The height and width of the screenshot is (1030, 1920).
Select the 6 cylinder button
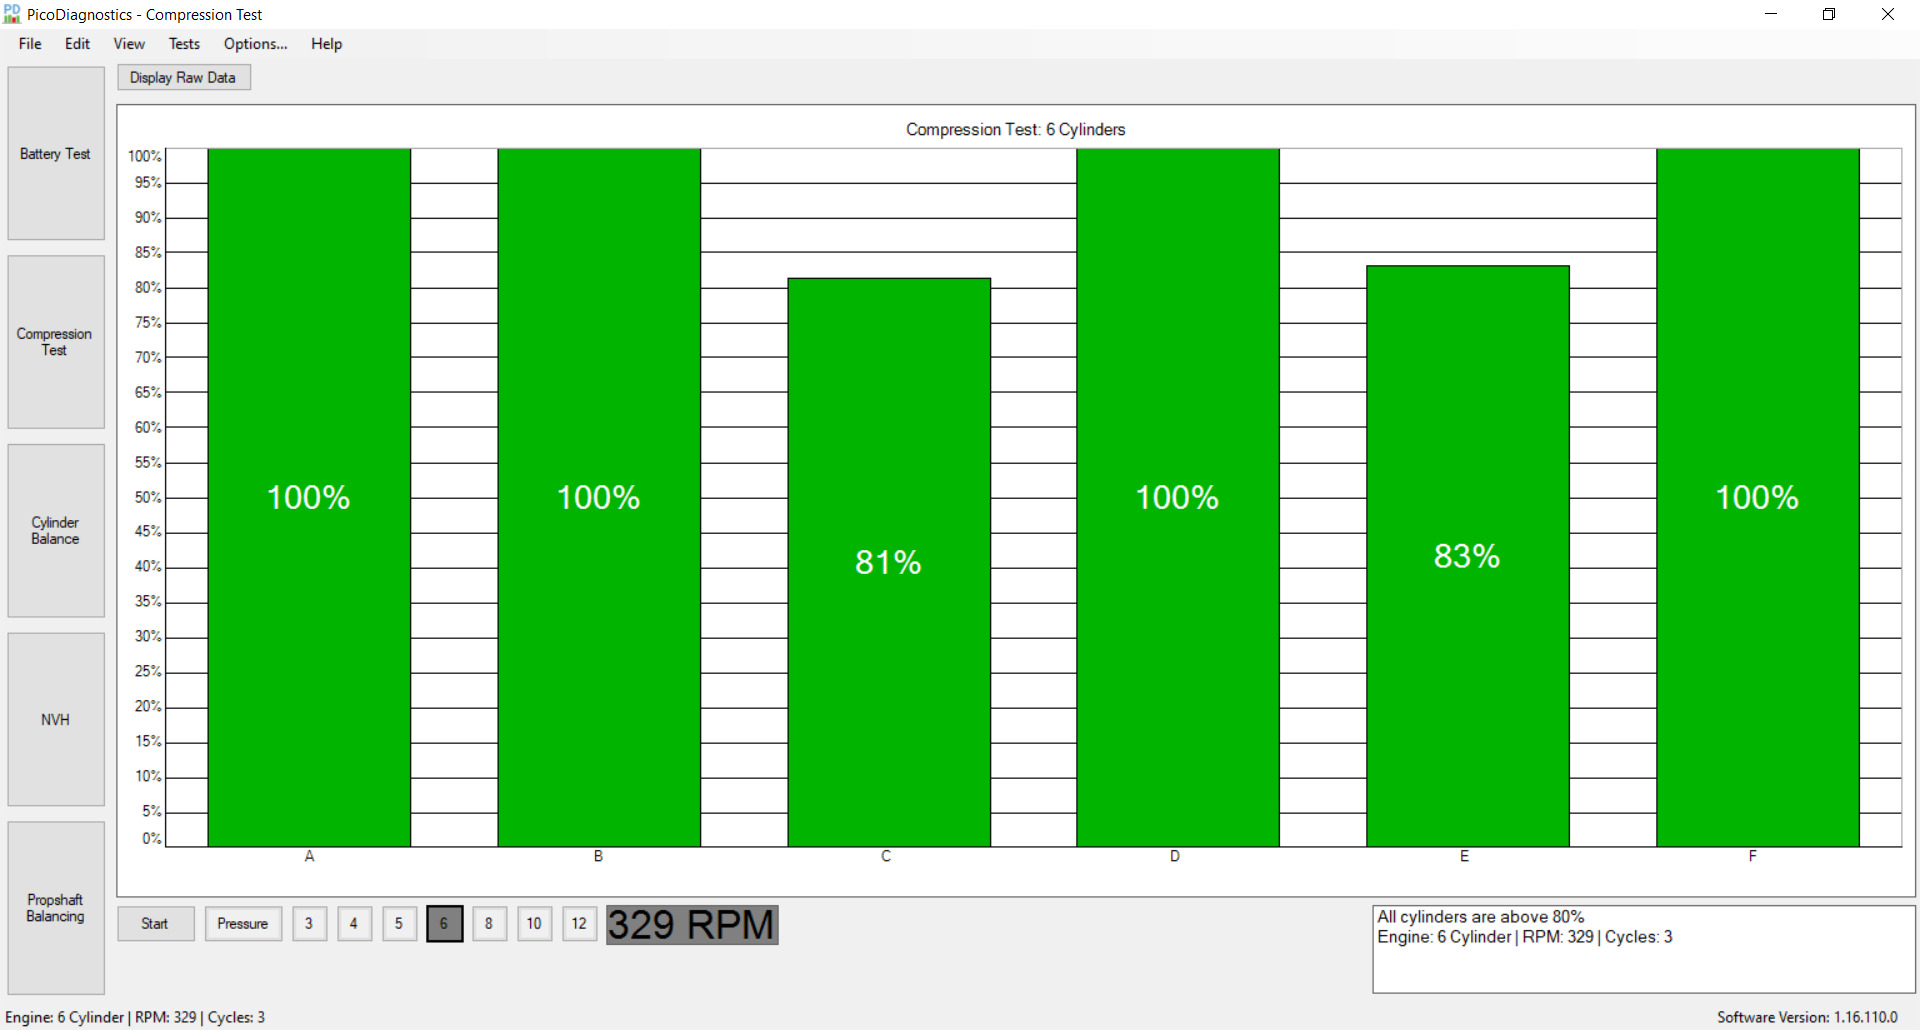point(444,924)
